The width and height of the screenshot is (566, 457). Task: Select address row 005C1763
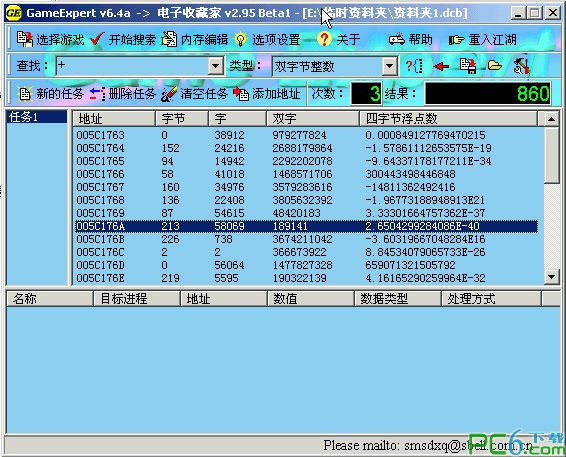coord(306,135)
